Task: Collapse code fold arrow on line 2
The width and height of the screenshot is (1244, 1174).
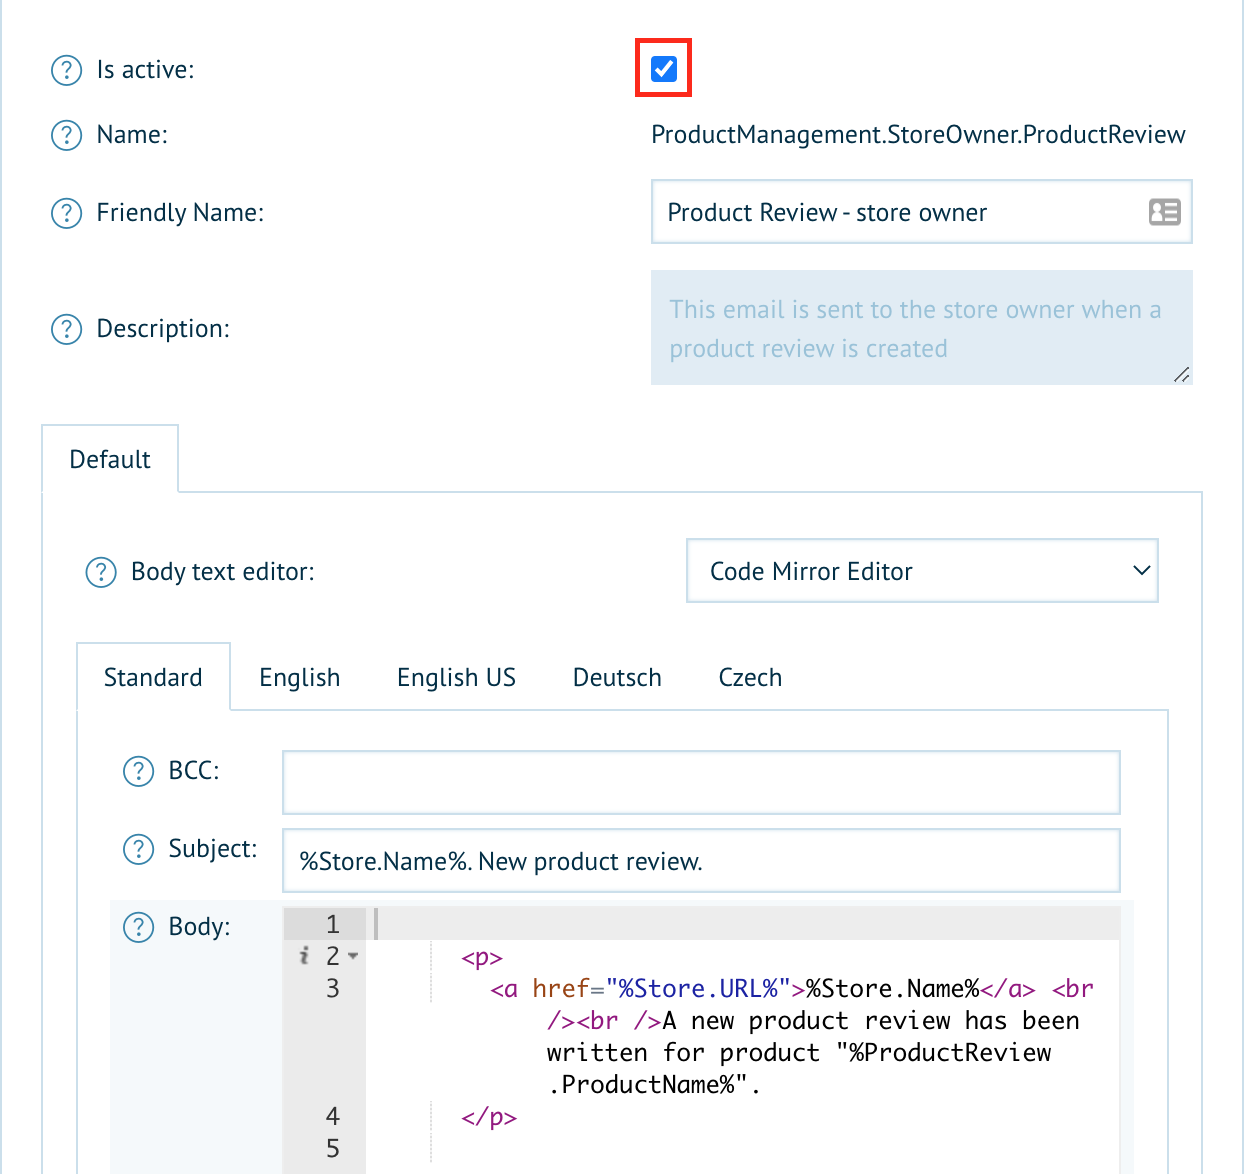Action: 353,957
